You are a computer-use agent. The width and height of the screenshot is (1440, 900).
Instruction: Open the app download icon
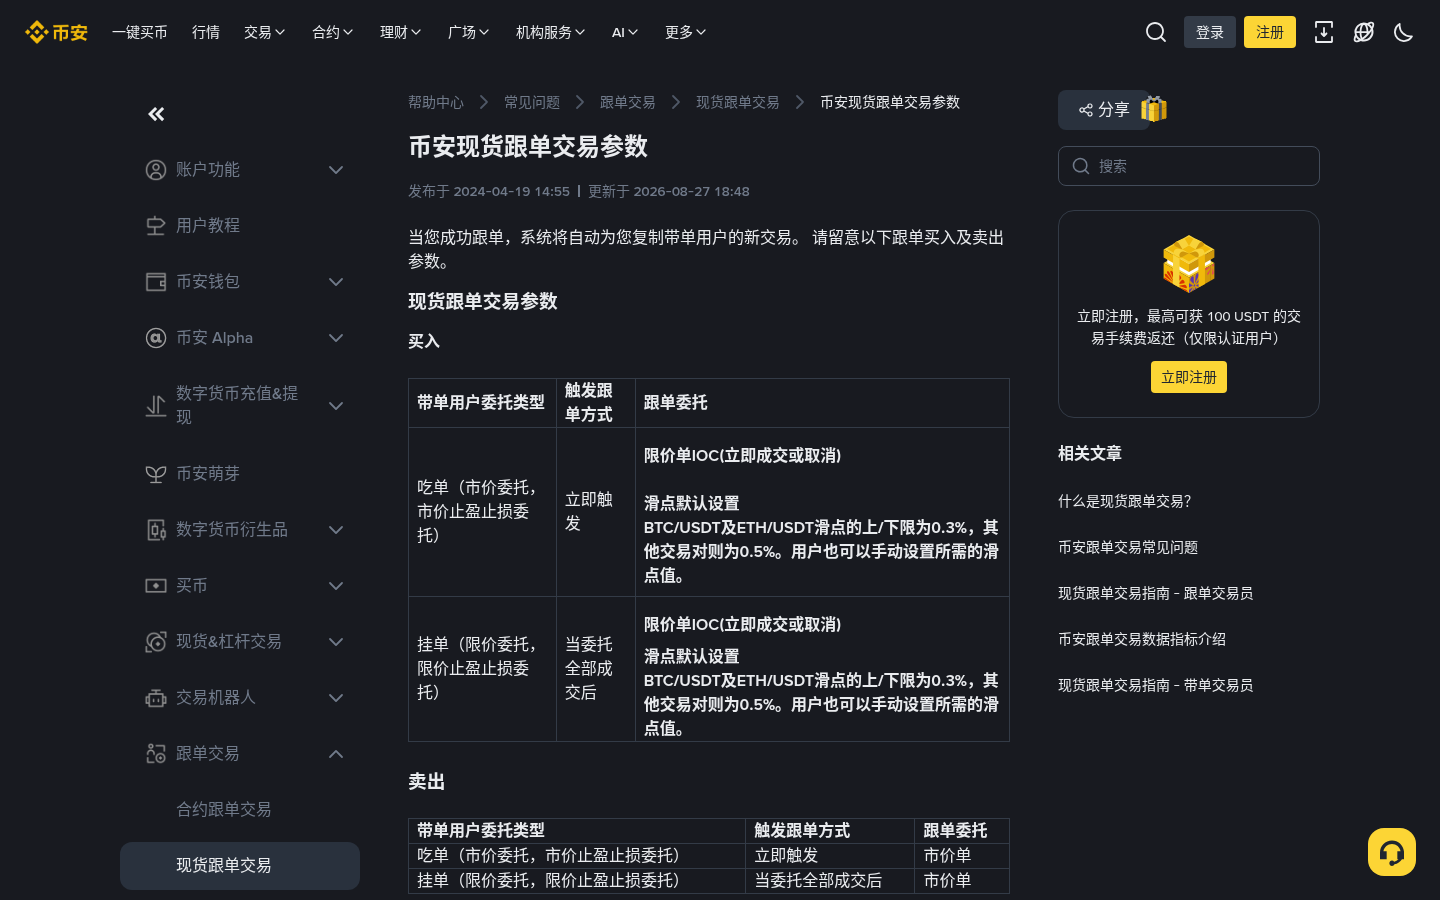click(x=1324, y=32)
